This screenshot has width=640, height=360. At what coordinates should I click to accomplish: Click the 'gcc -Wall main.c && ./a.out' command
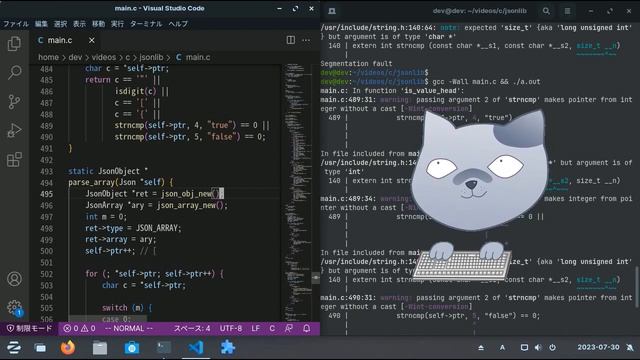coord(486,82)
